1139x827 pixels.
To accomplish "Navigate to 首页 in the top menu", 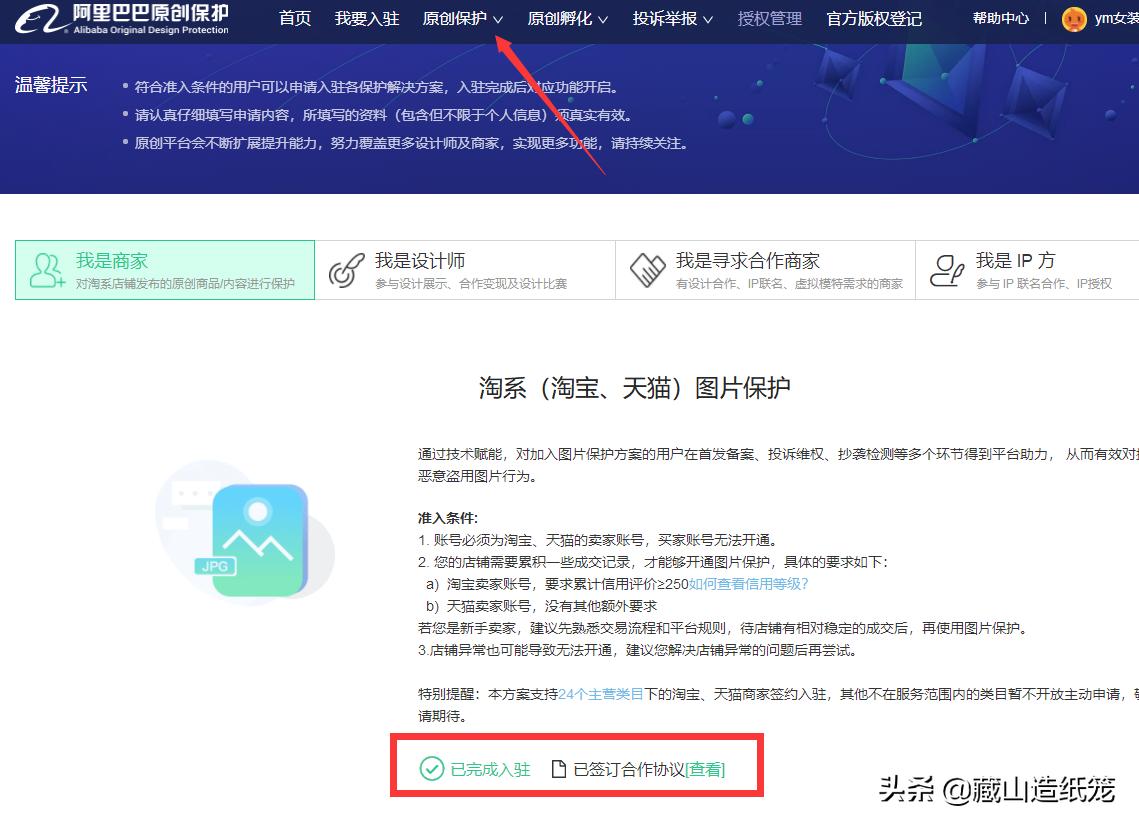I will (x=294, y=18).
